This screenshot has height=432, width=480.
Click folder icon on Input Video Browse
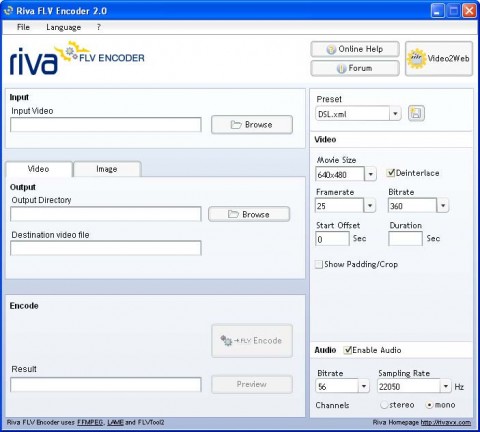(x=236, y=125)
